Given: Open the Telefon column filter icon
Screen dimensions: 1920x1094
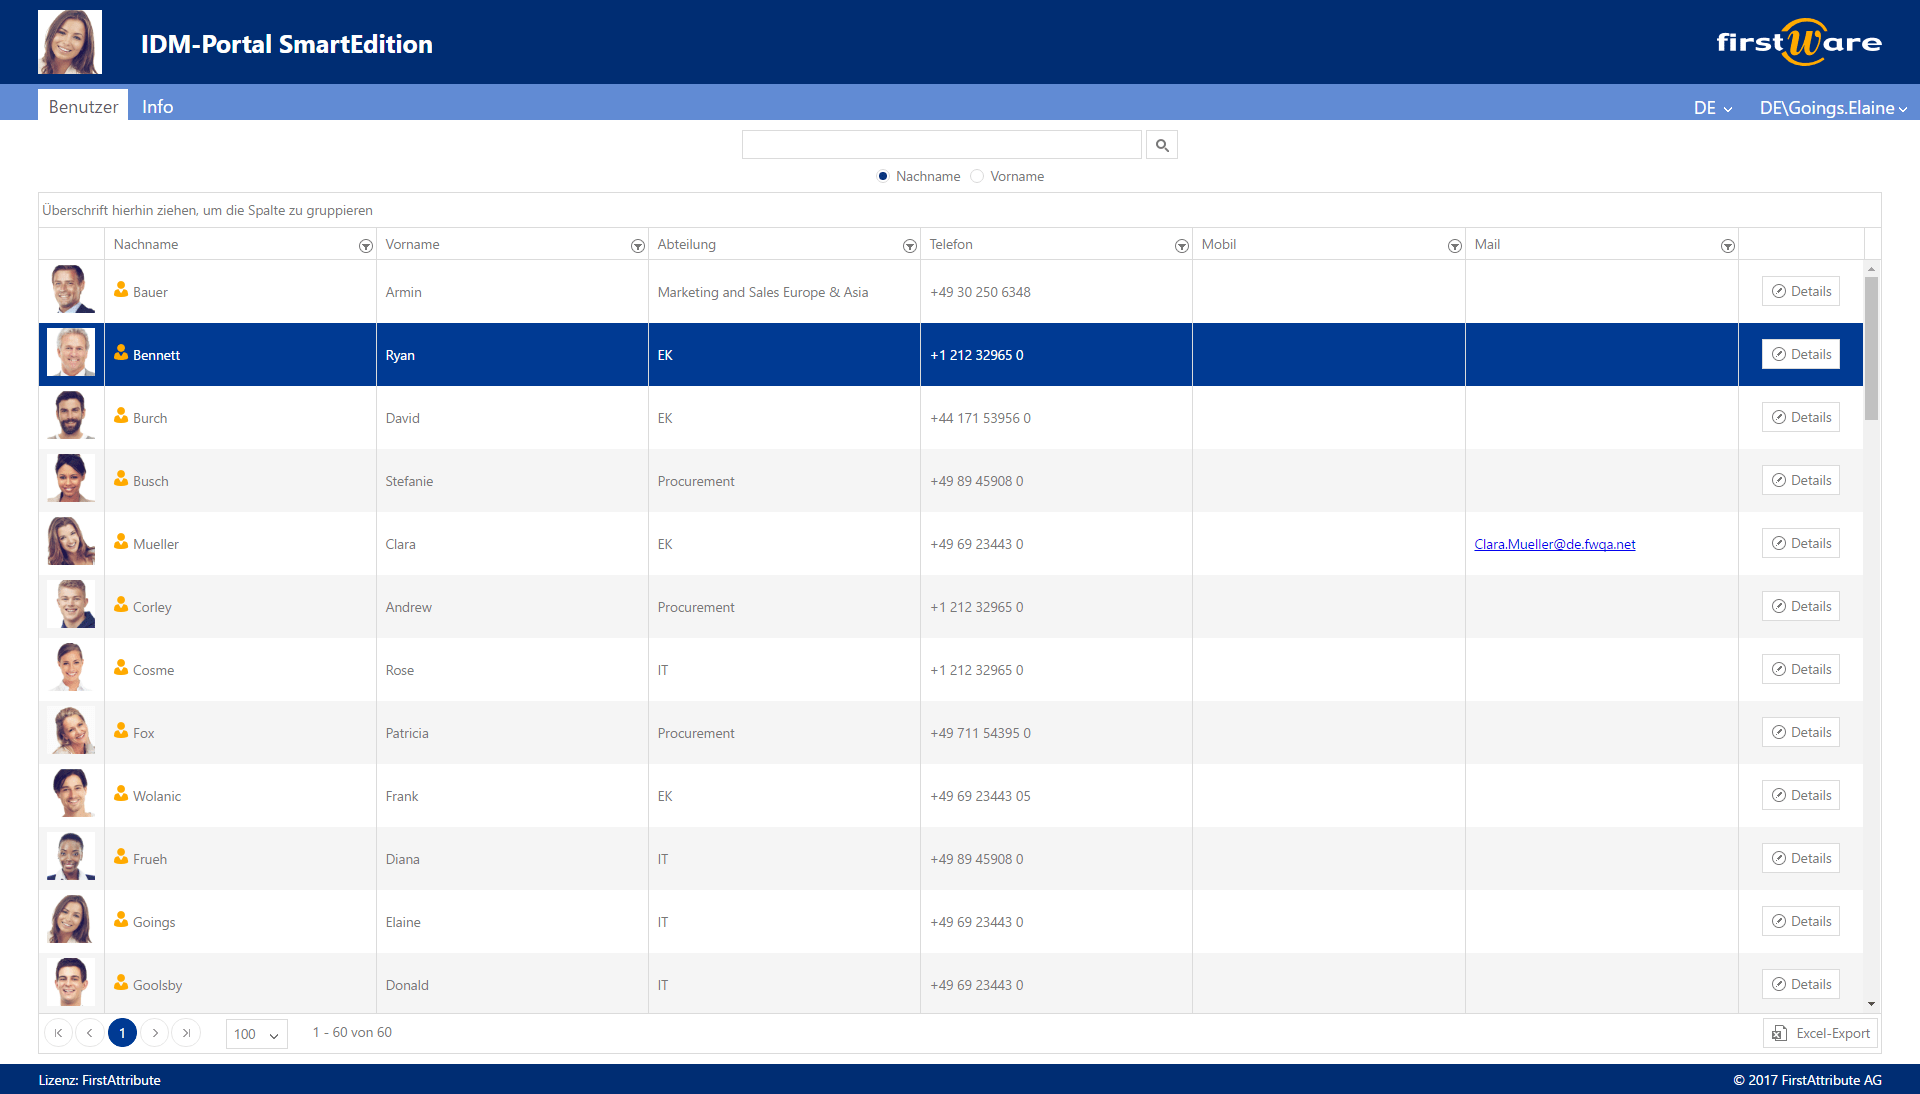Looking at the screenshot, I should 1181,246.
